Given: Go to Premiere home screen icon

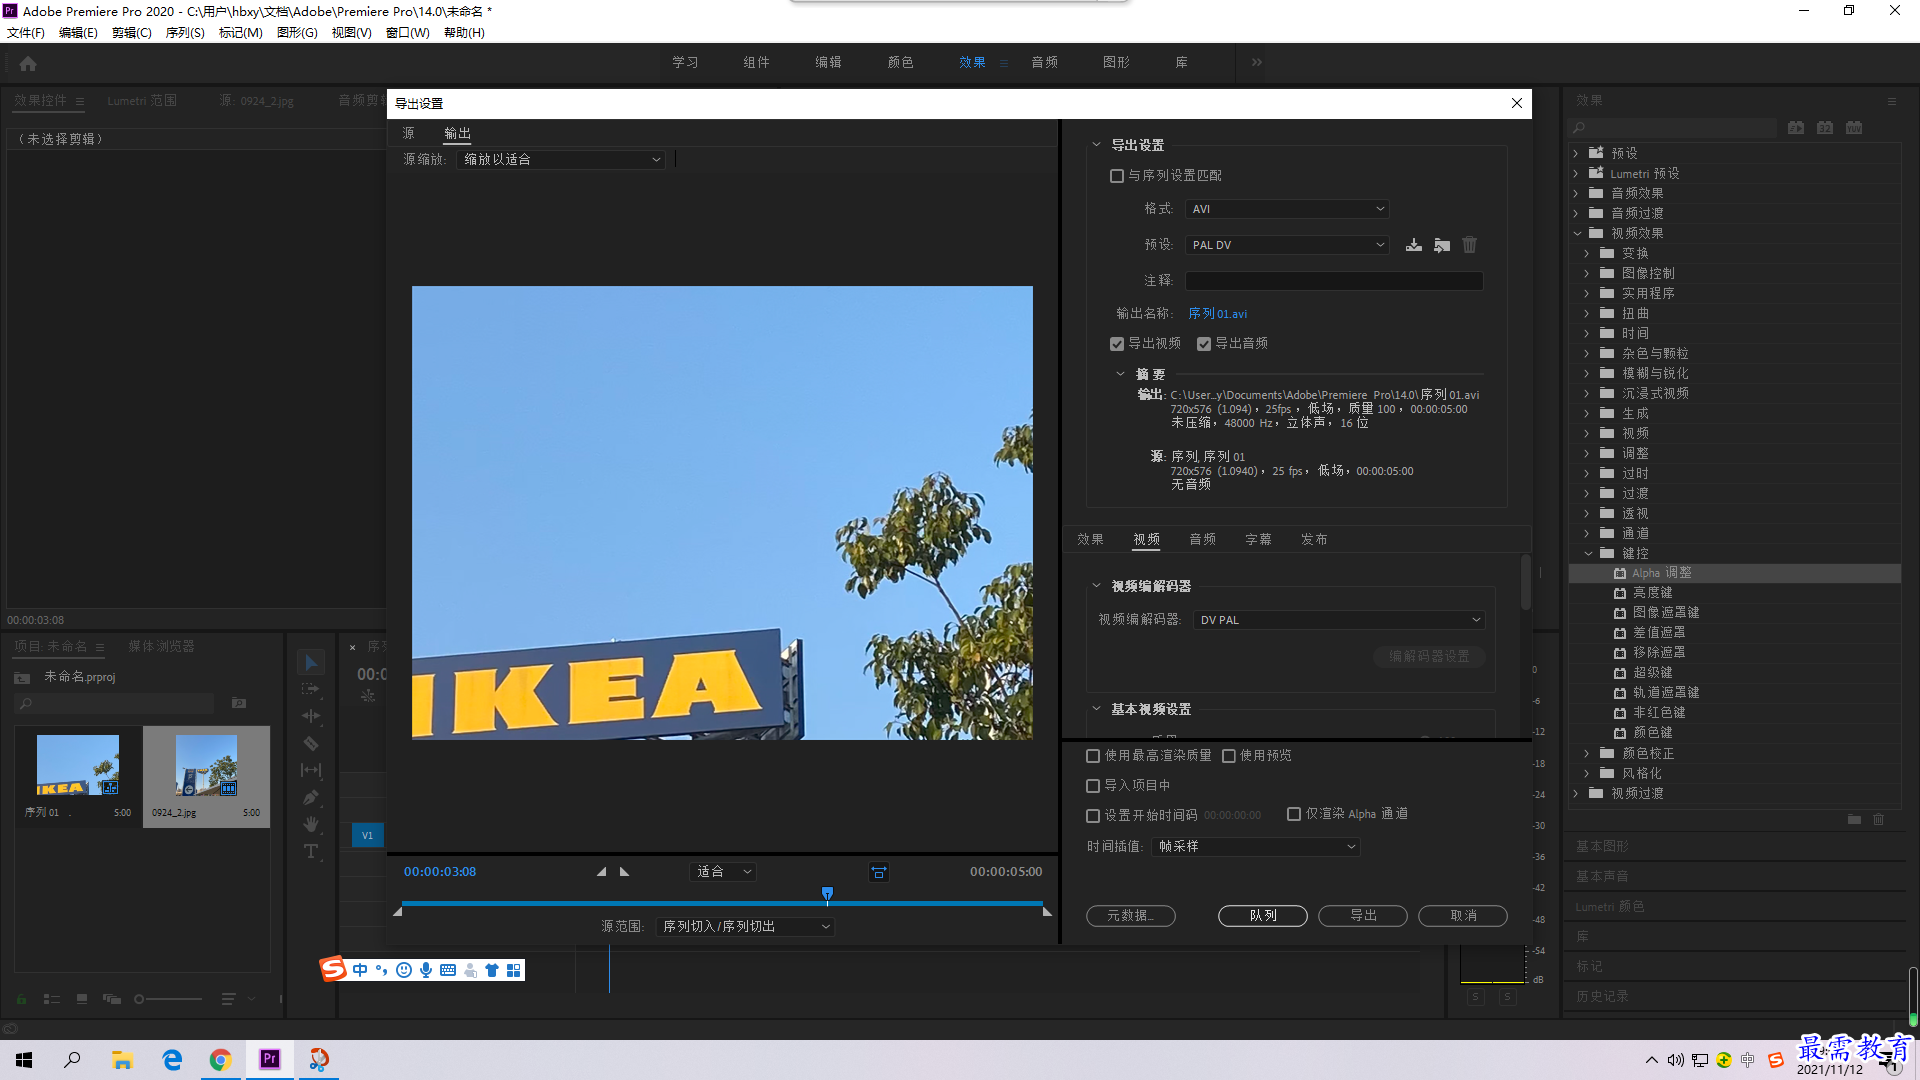Looking at the screenshot, I should pos(28,64).
